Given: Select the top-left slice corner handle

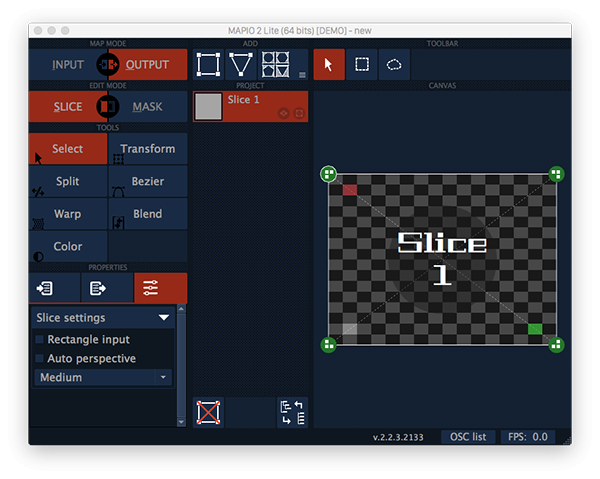Looking at the screenshot, I should coord(328,174).
